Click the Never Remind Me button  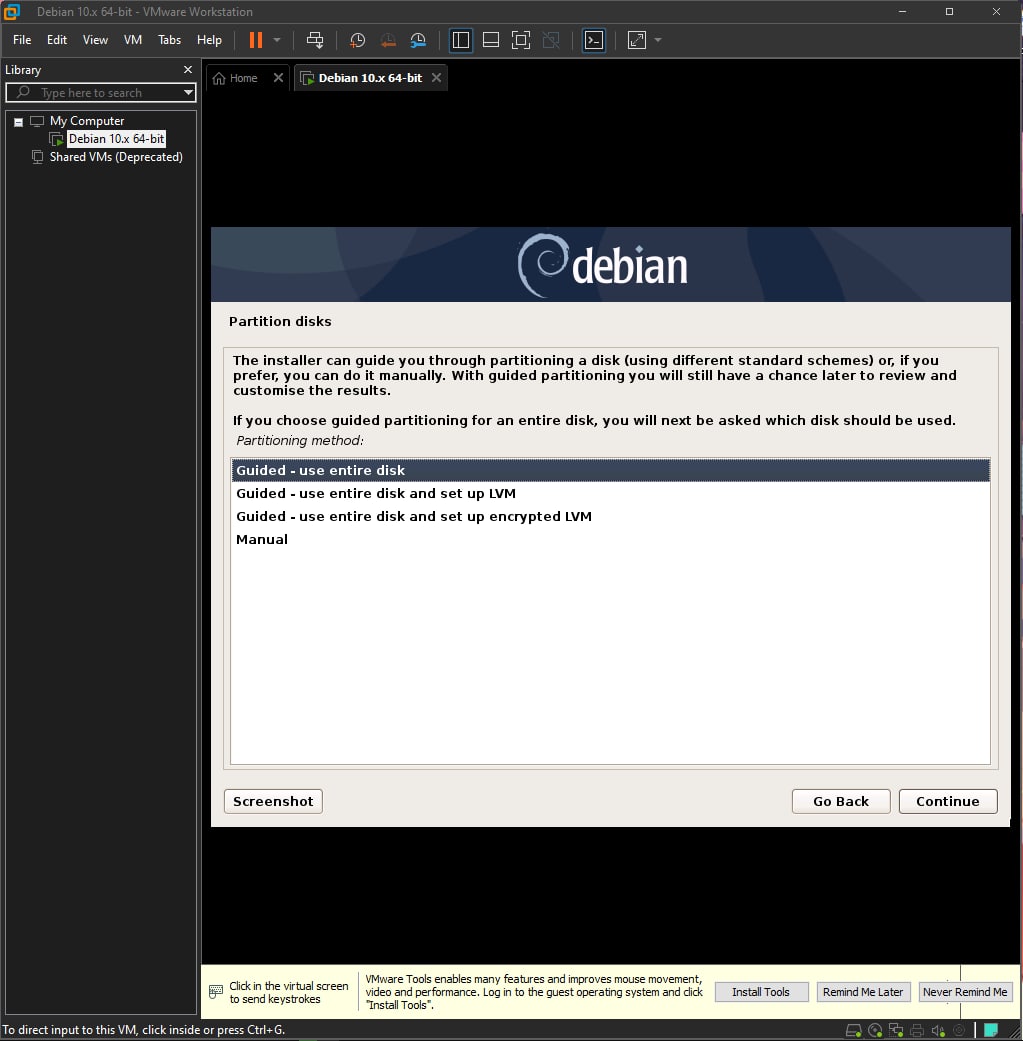point(965,992)
